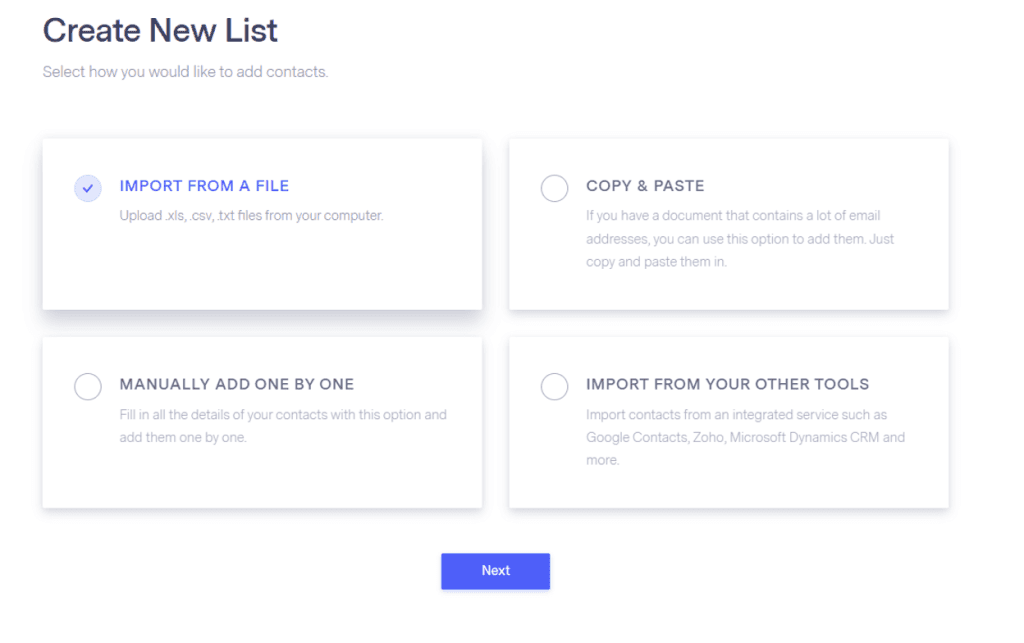Click the 'Upload .xls, .csv, .txt files' description

tap(251, 215)
